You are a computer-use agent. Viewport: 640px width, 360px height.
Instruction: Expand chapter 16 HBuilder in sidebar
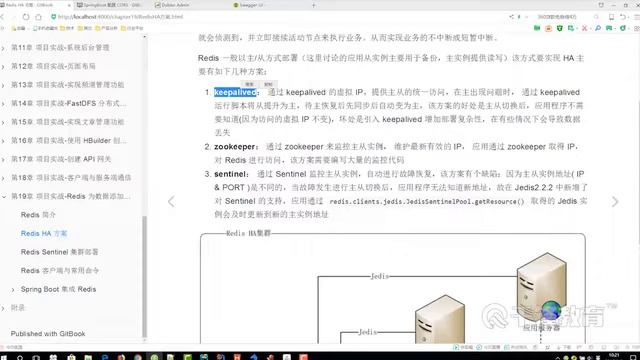pos(3,141)
